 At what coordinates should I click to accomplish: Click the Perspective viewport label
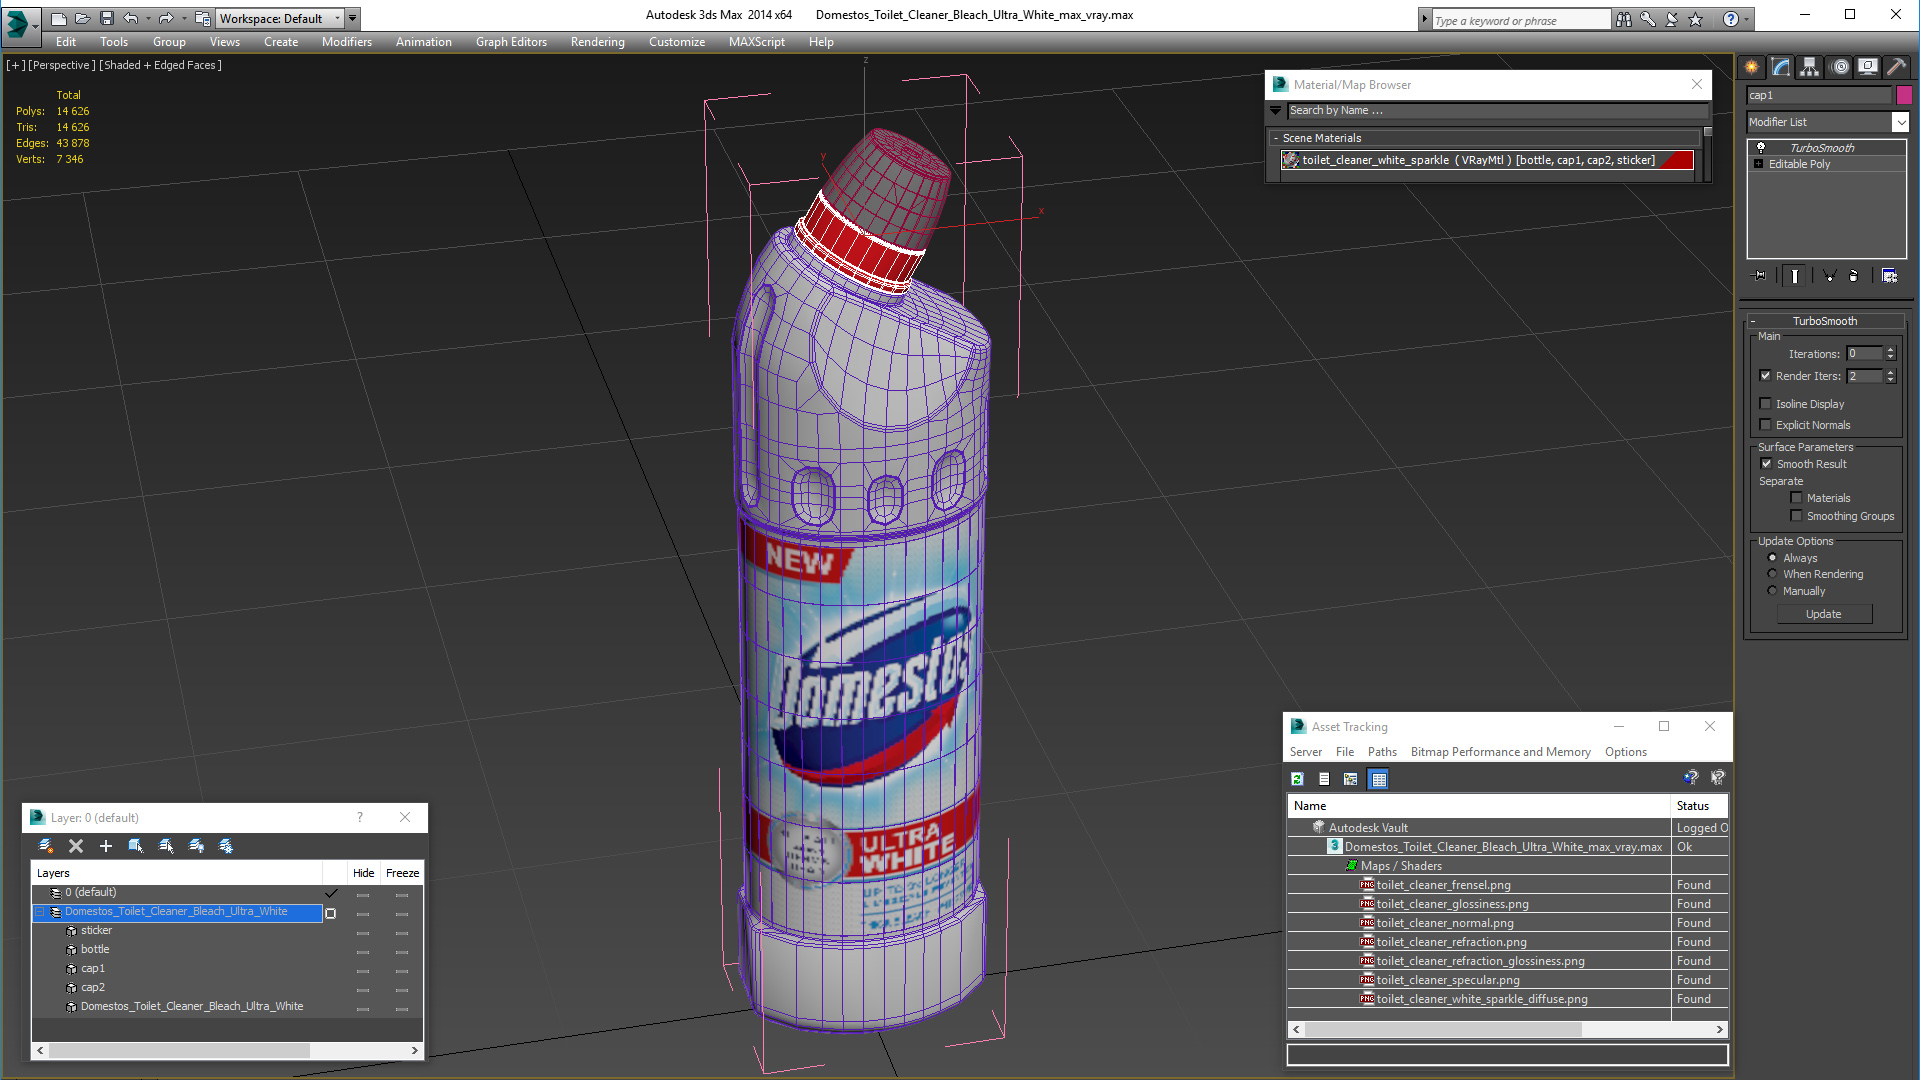[62, 65]
